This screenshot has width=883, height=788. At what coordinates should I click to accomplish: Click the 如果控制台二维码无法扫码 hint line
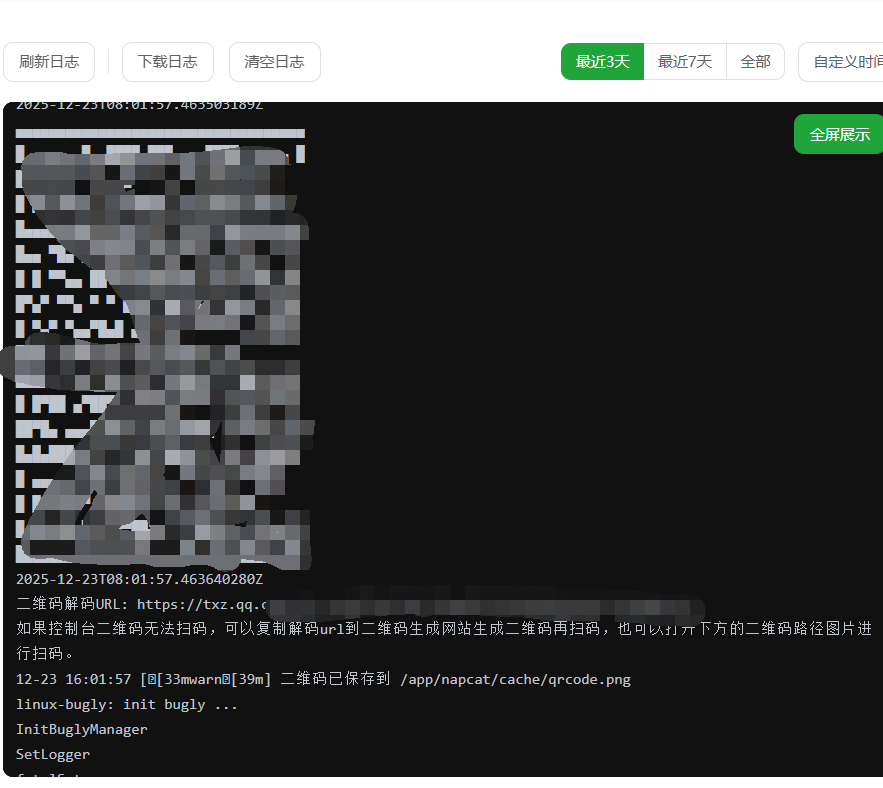point(300,629)
